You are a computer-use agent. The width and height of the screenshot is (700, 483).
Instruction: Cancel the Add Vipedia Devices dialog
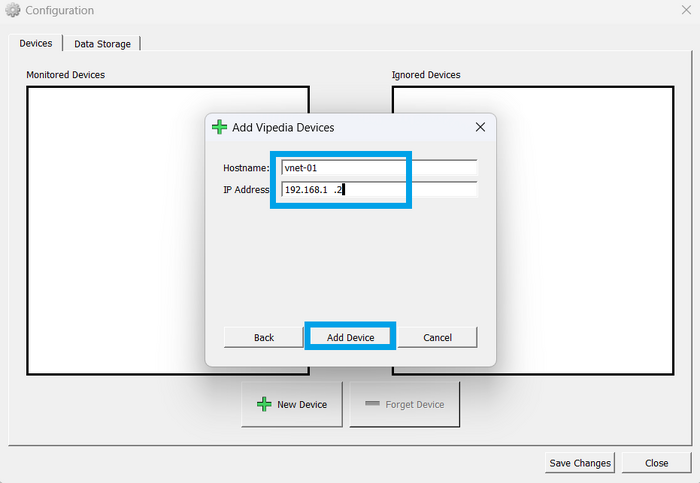(438, 337)
